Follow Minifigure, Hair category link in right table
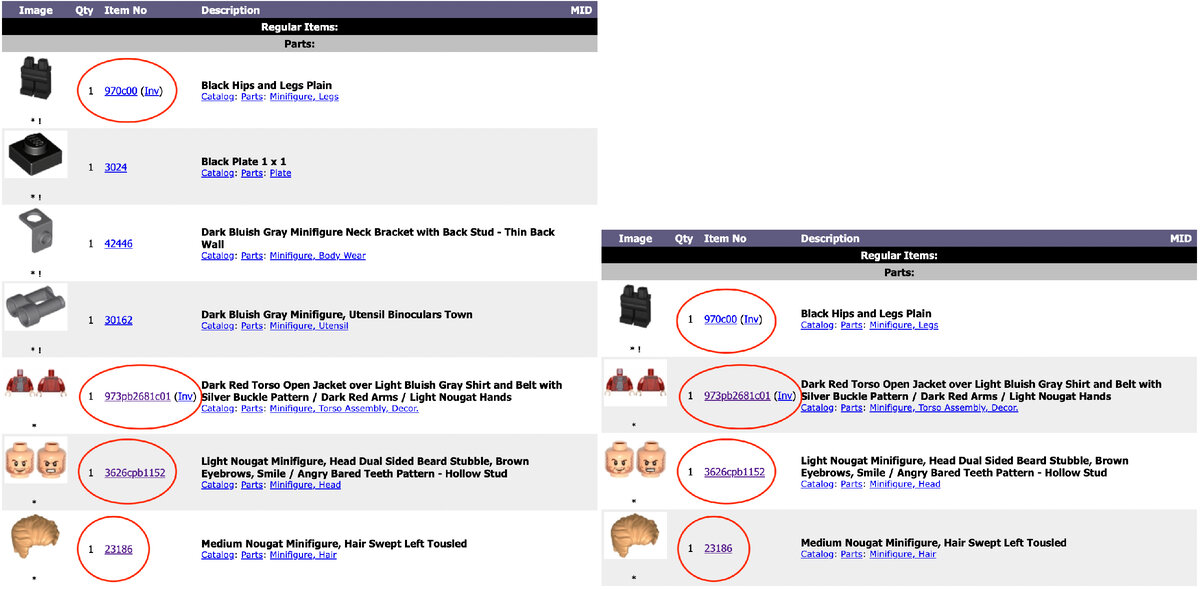 [x=903, y=554]
